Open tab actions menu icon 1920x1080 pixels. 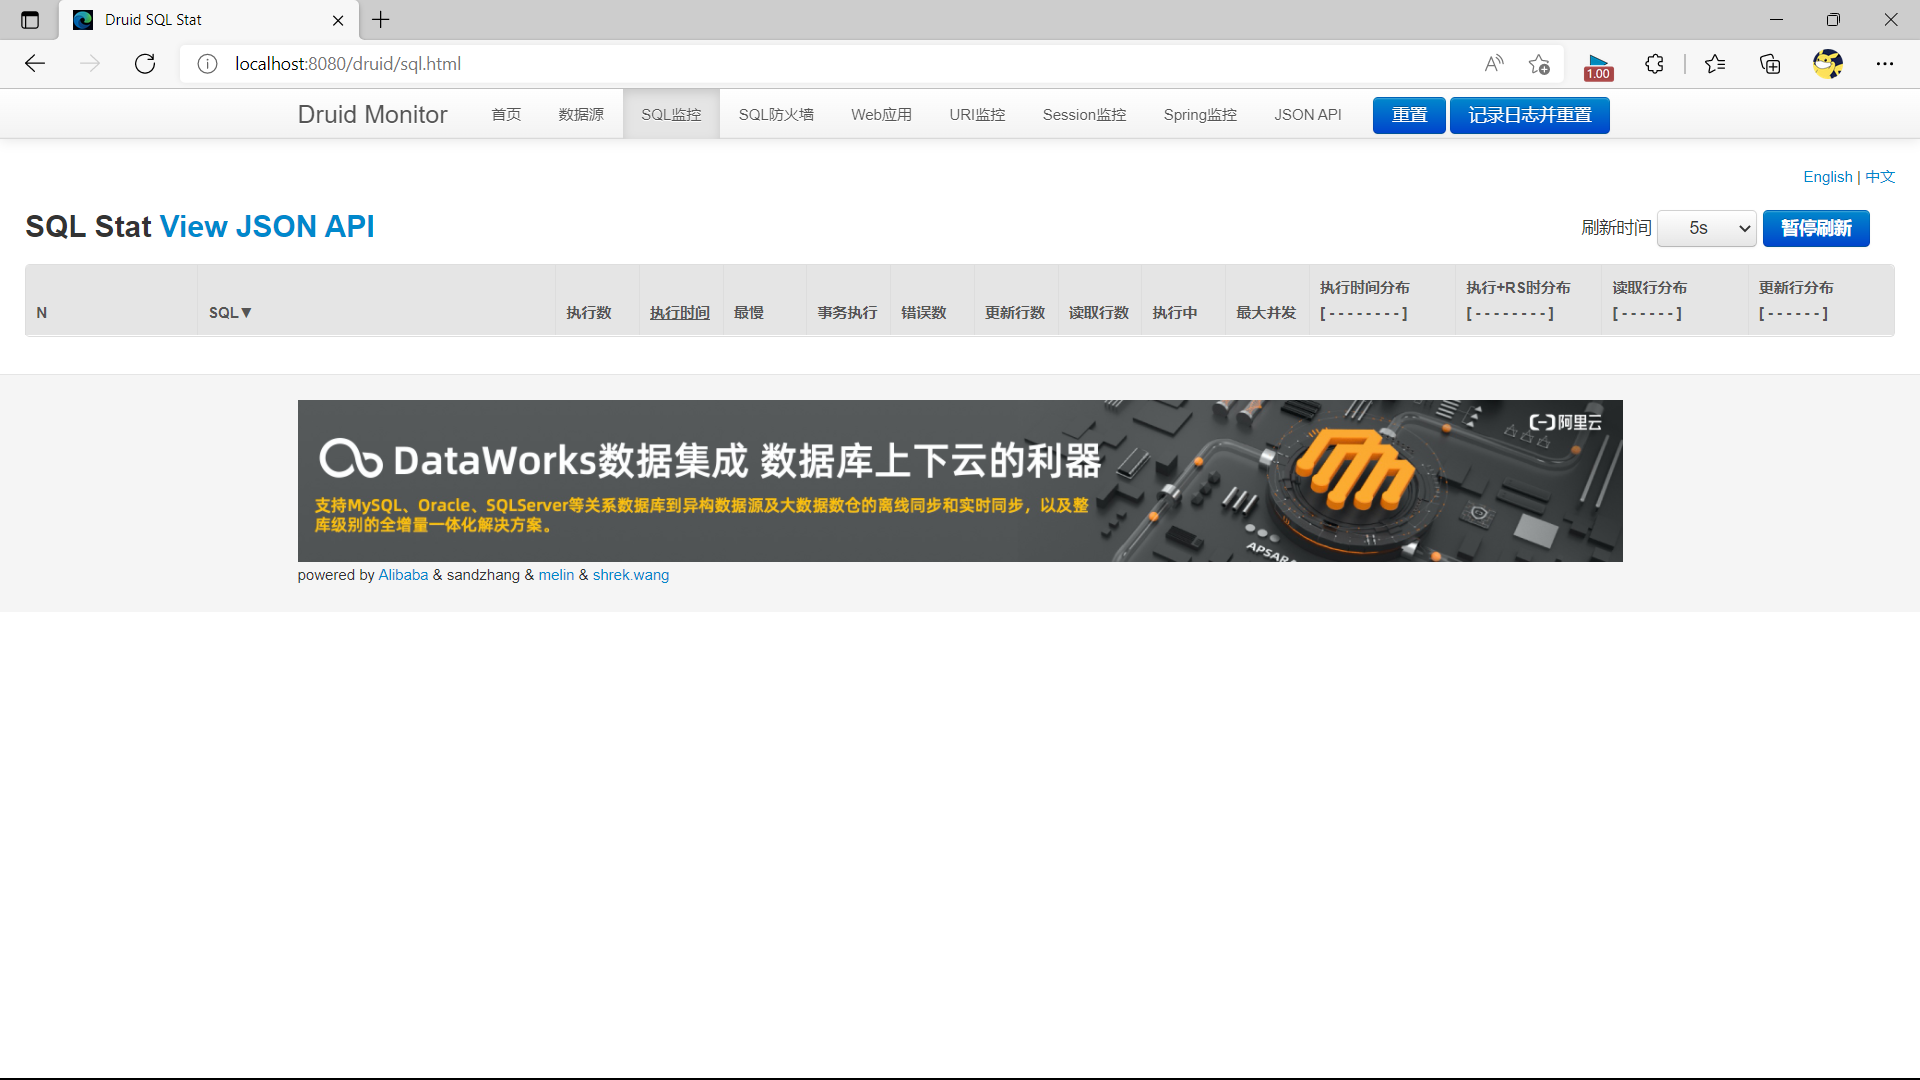pos(30,20)
